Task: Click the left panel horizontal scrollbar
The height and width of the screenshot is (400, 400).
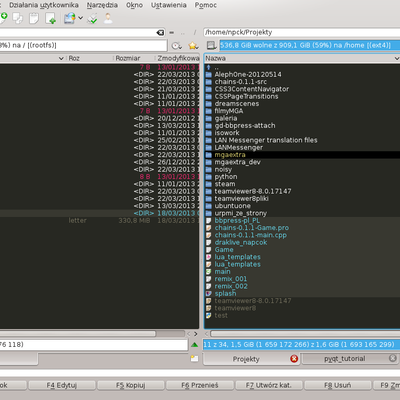Action: point(78,333)
